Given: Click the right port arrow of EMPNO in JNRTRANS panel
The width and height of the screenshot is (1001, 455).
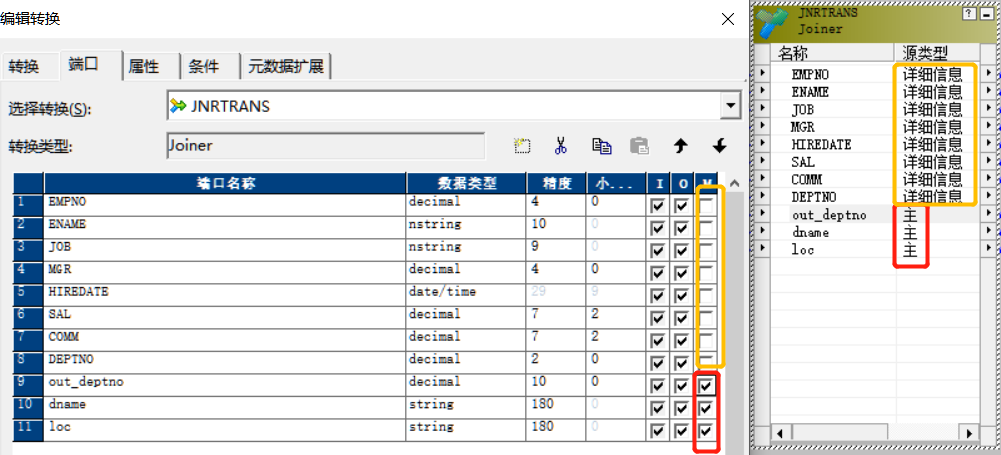Looking at the screenshot, I should 988,73.
